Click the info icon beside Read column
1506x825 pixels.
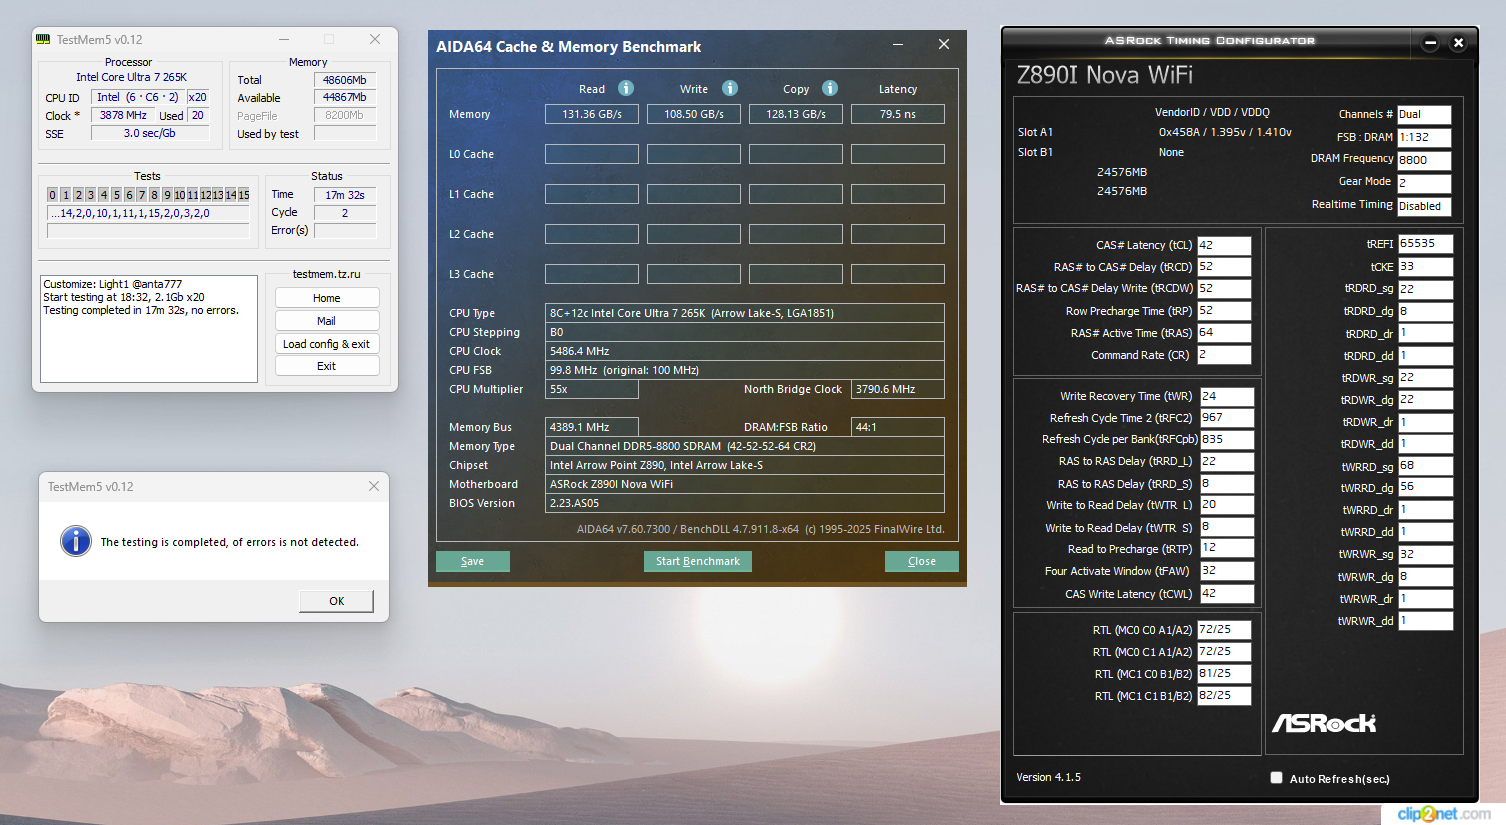[x=626, y=88]
